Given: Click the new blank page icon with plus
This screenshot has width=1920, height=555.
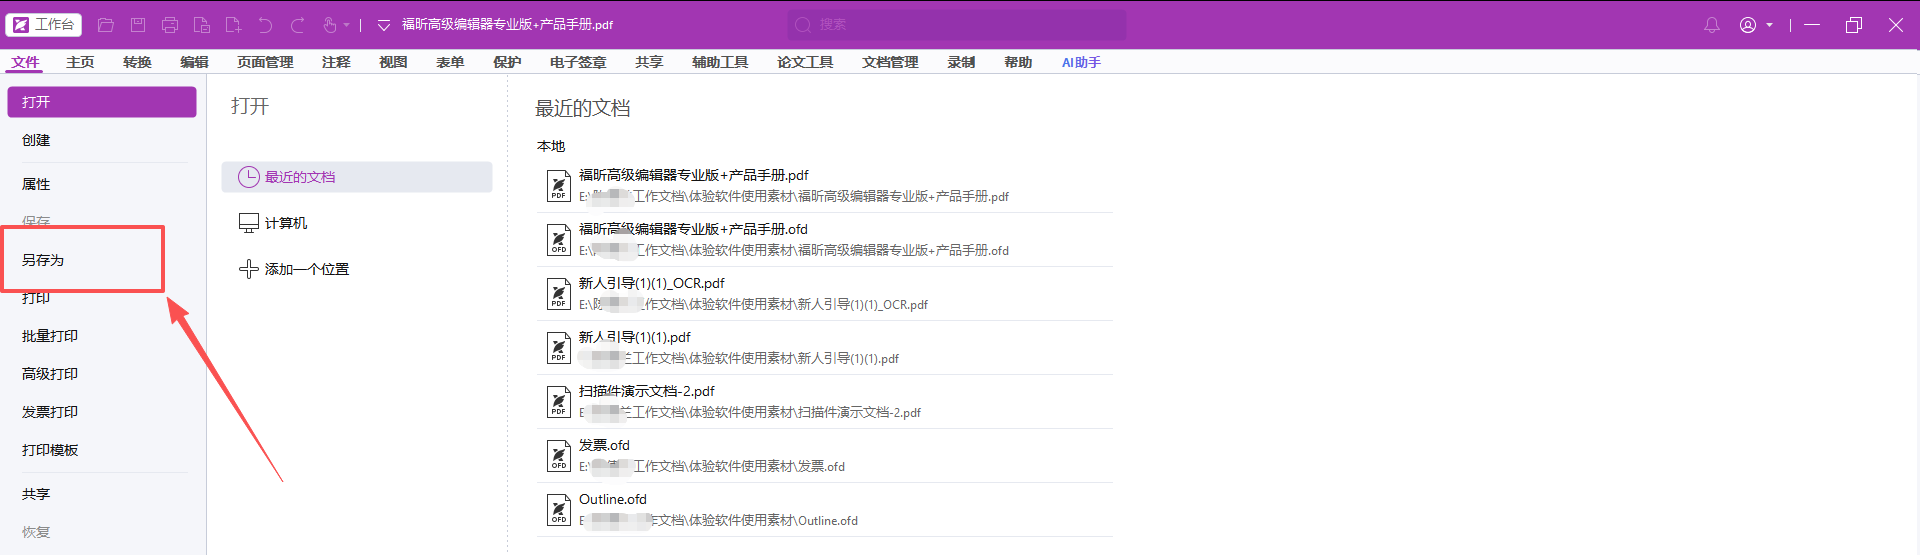Looking at the screenshot, I should [x=234, y=25].
